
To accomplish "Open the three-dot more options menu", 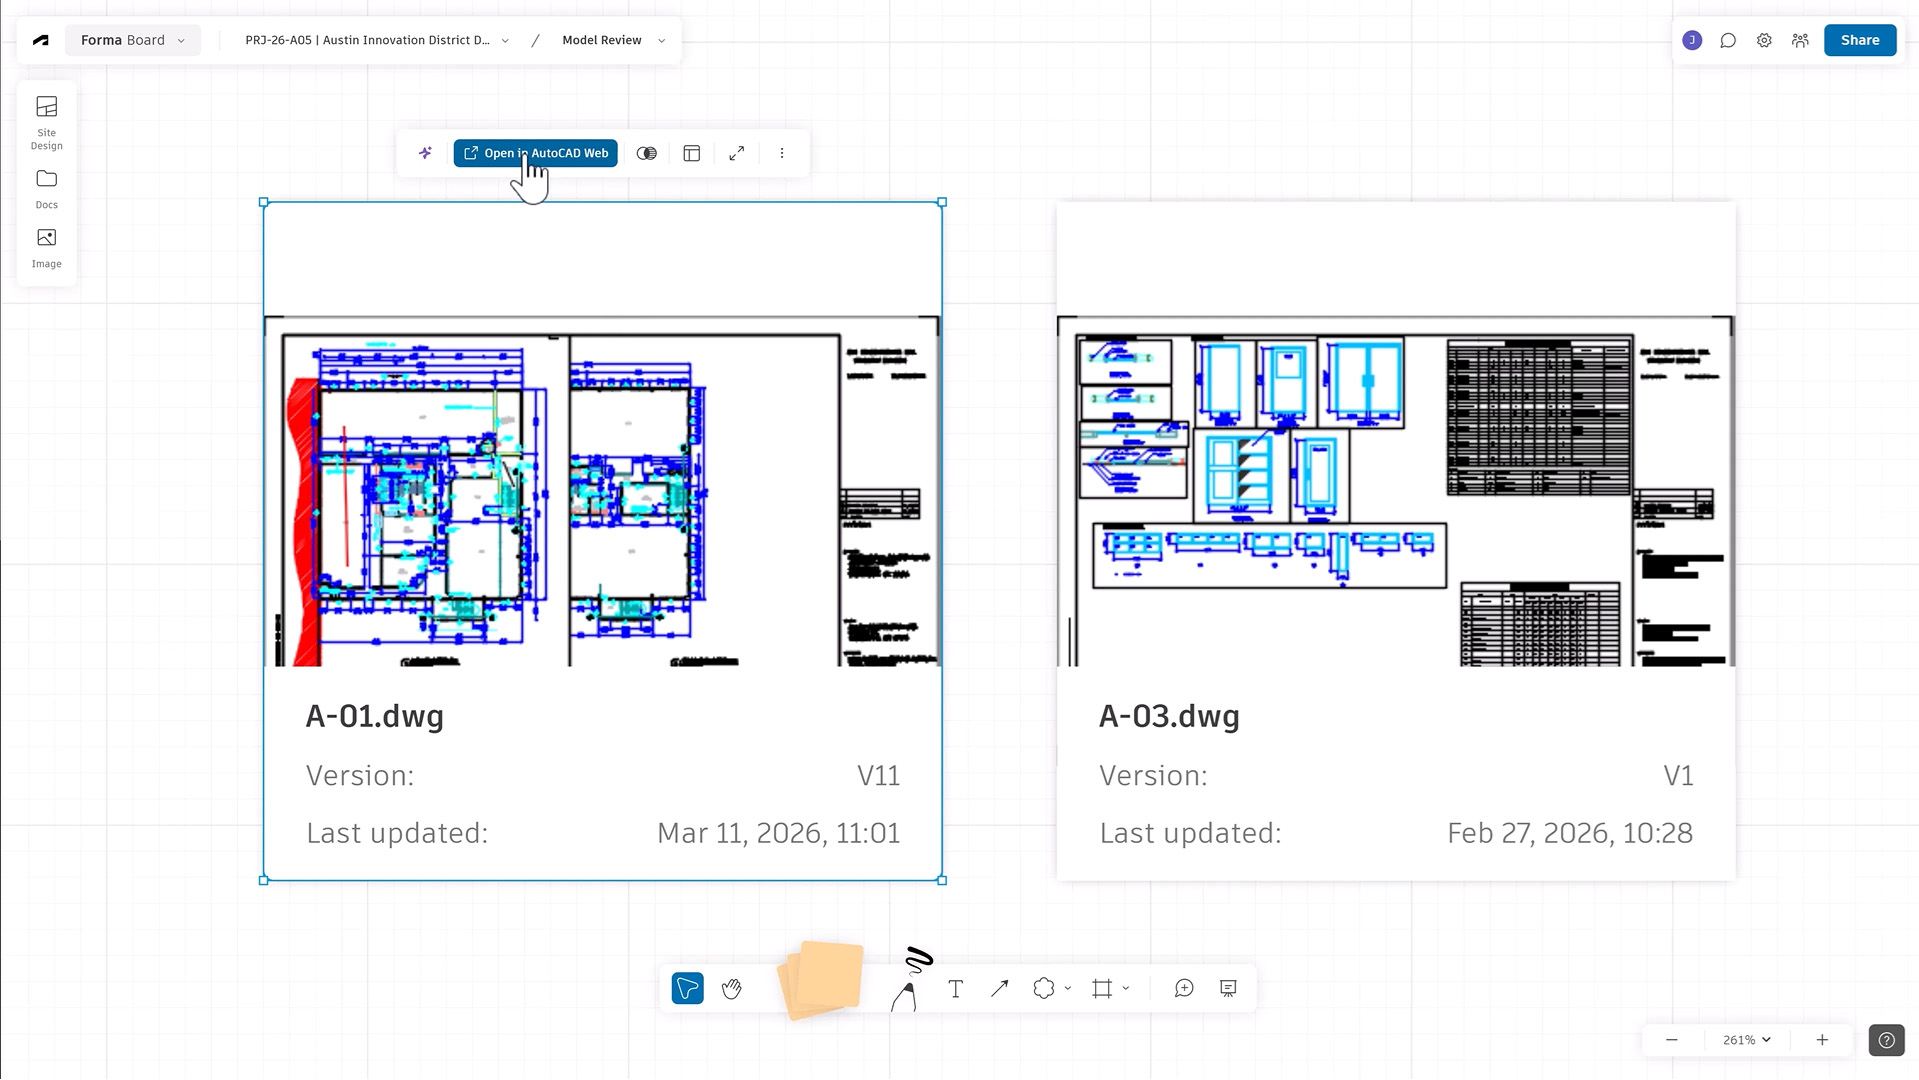I will click(x=782, y=153).
